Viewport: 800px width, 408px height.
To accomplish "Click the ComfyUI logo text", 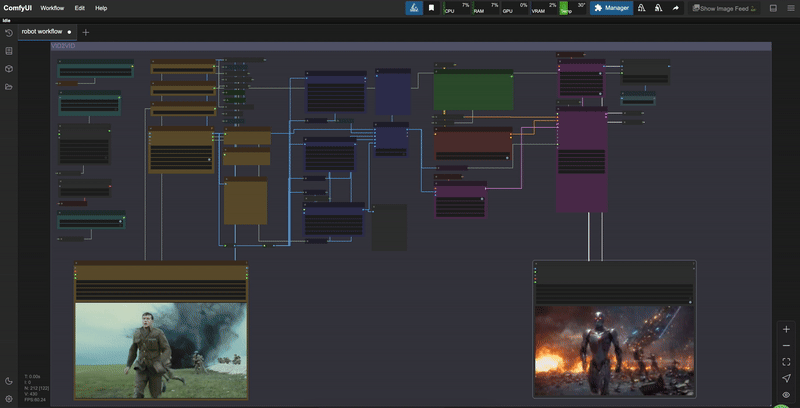I will 18,8.
